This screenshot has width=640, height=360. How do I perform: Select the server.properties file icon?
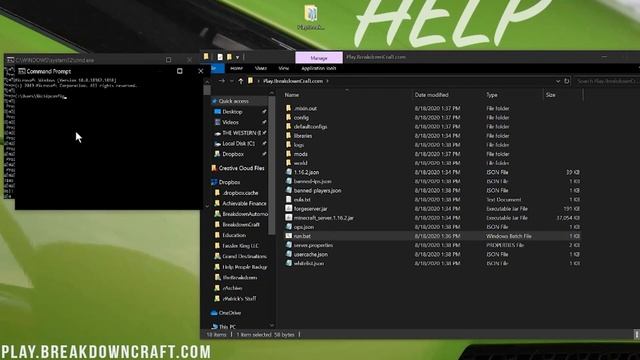[289, 245]
